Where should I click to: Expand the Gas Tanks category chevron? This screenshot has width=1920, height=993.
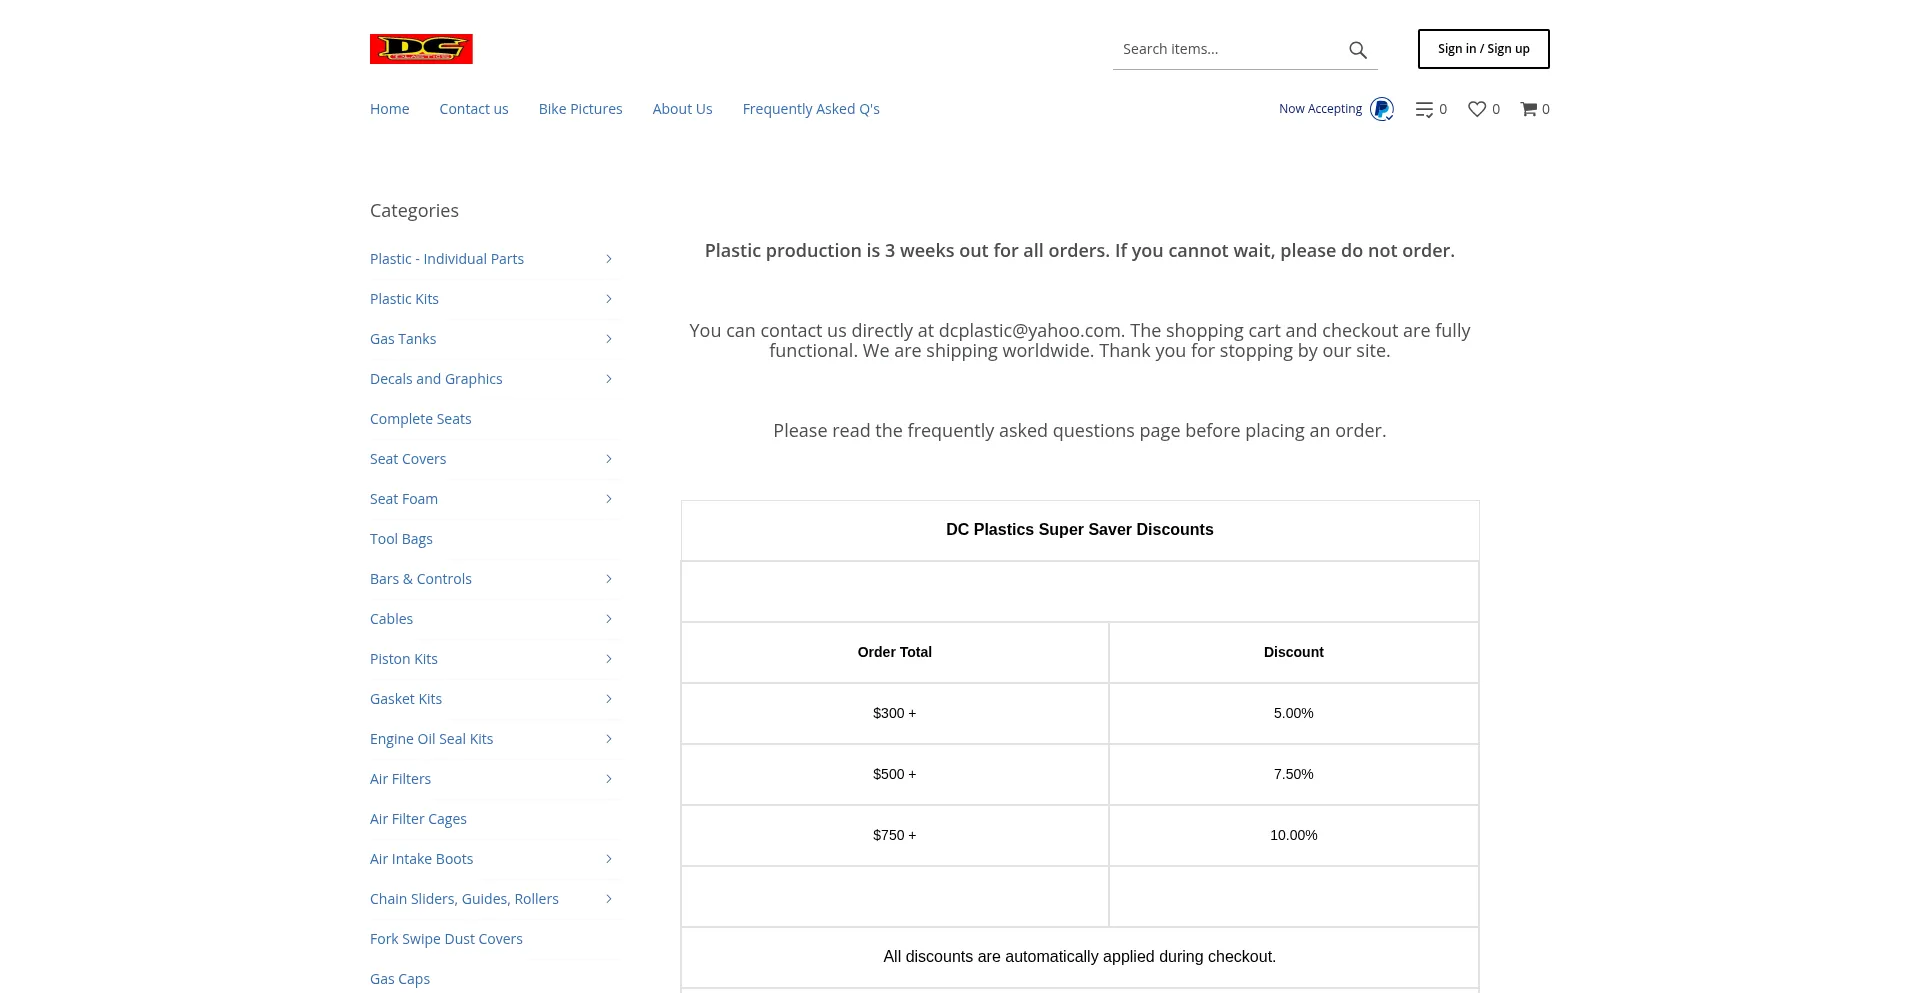tap(608, 339)
